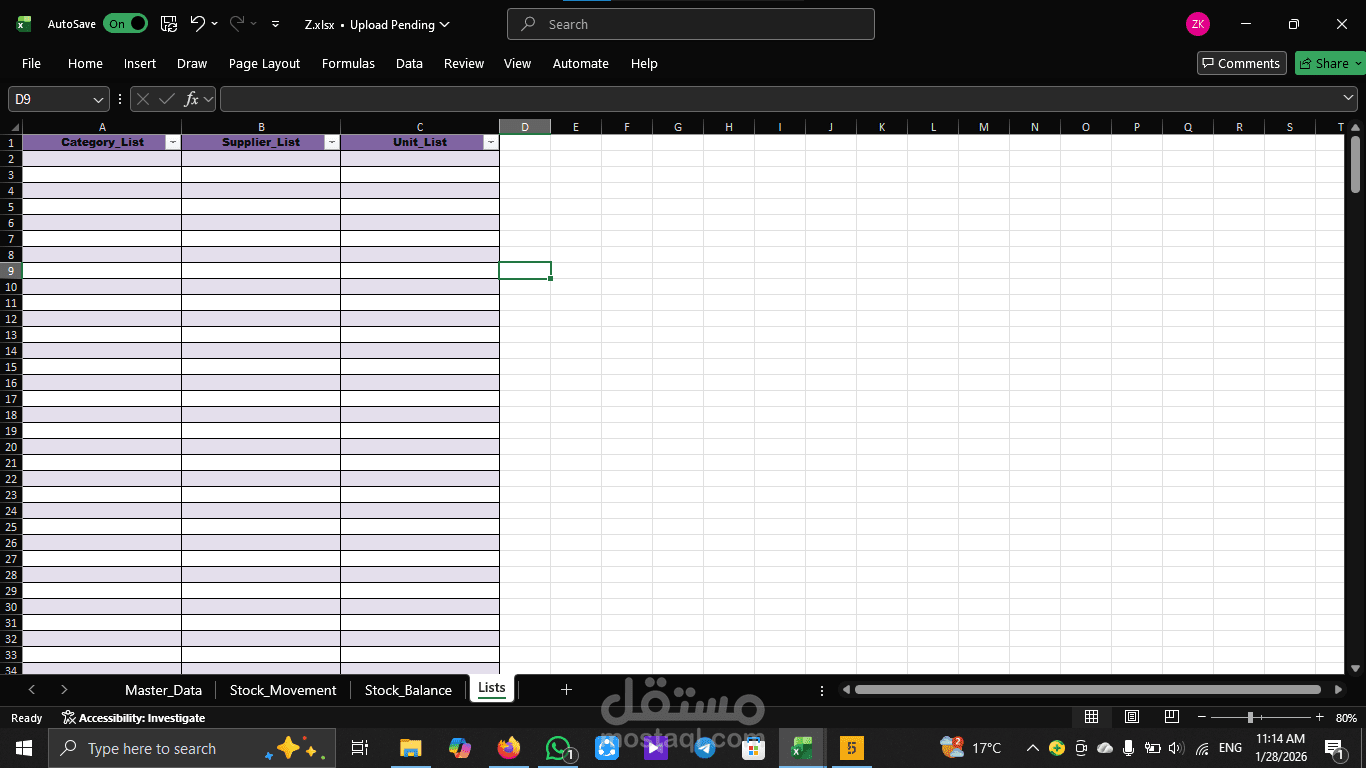Confirm entry with the checkmark icon
1366x768 pixels.
click(167, 99)
